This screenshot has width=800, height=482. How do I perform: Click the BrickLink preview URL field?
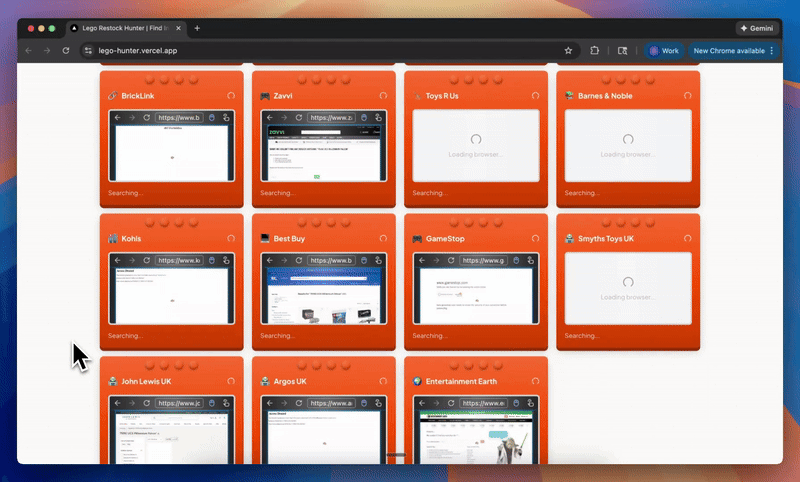(179, 117)
